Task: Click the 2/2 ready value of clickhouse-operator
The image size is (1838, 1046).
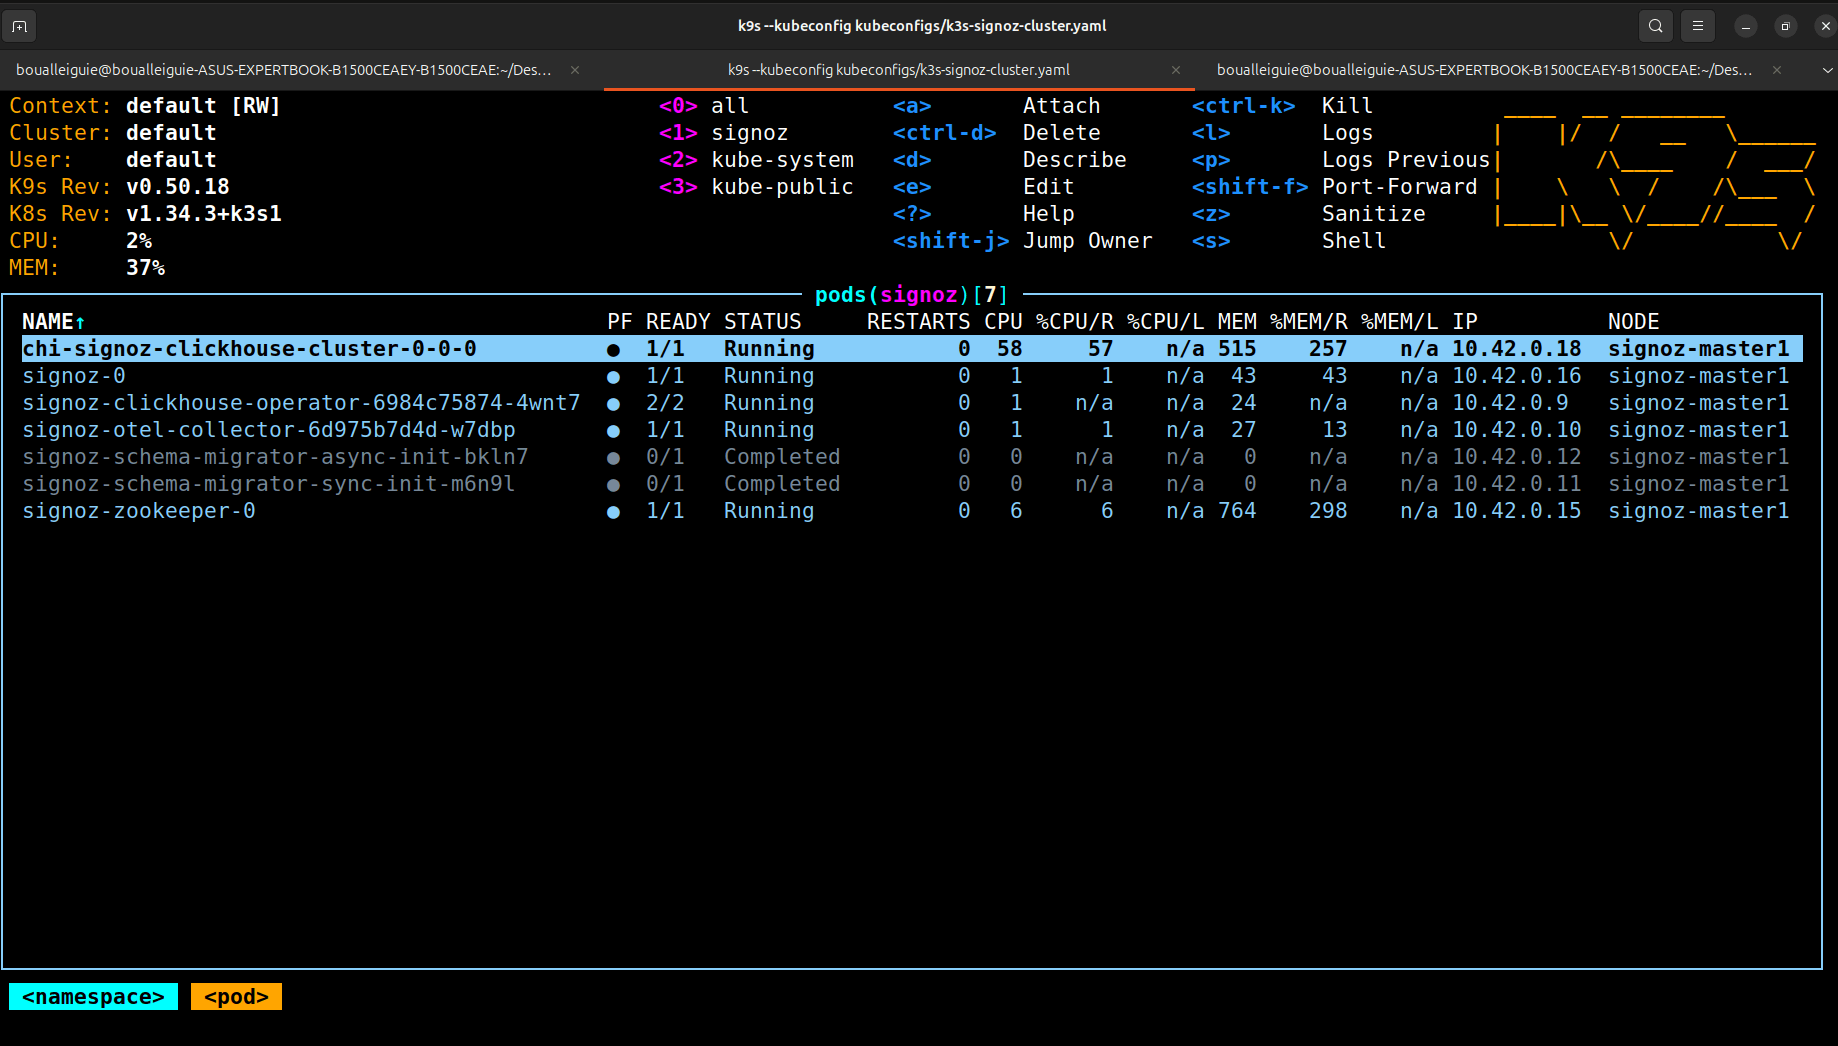Action: [x=665, y=402]
